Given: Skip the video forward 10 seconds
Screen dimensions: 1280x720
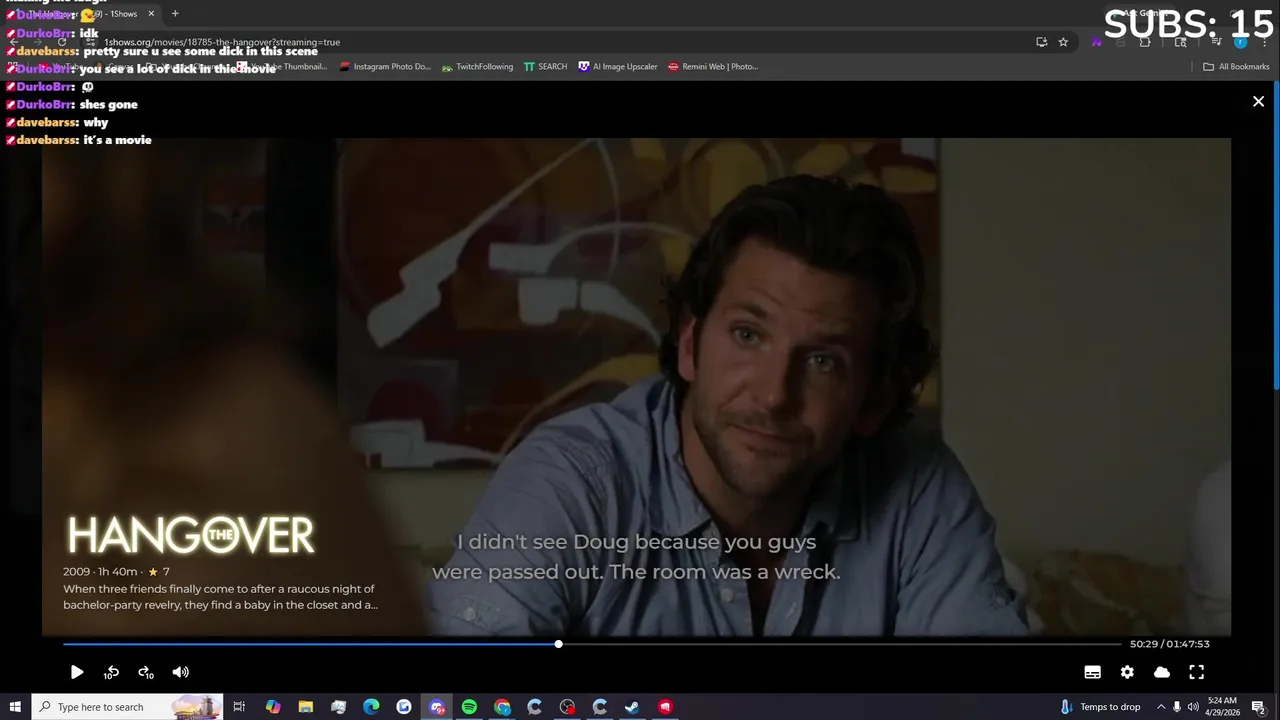Looking at the screenshot, I should click(146, 672).
